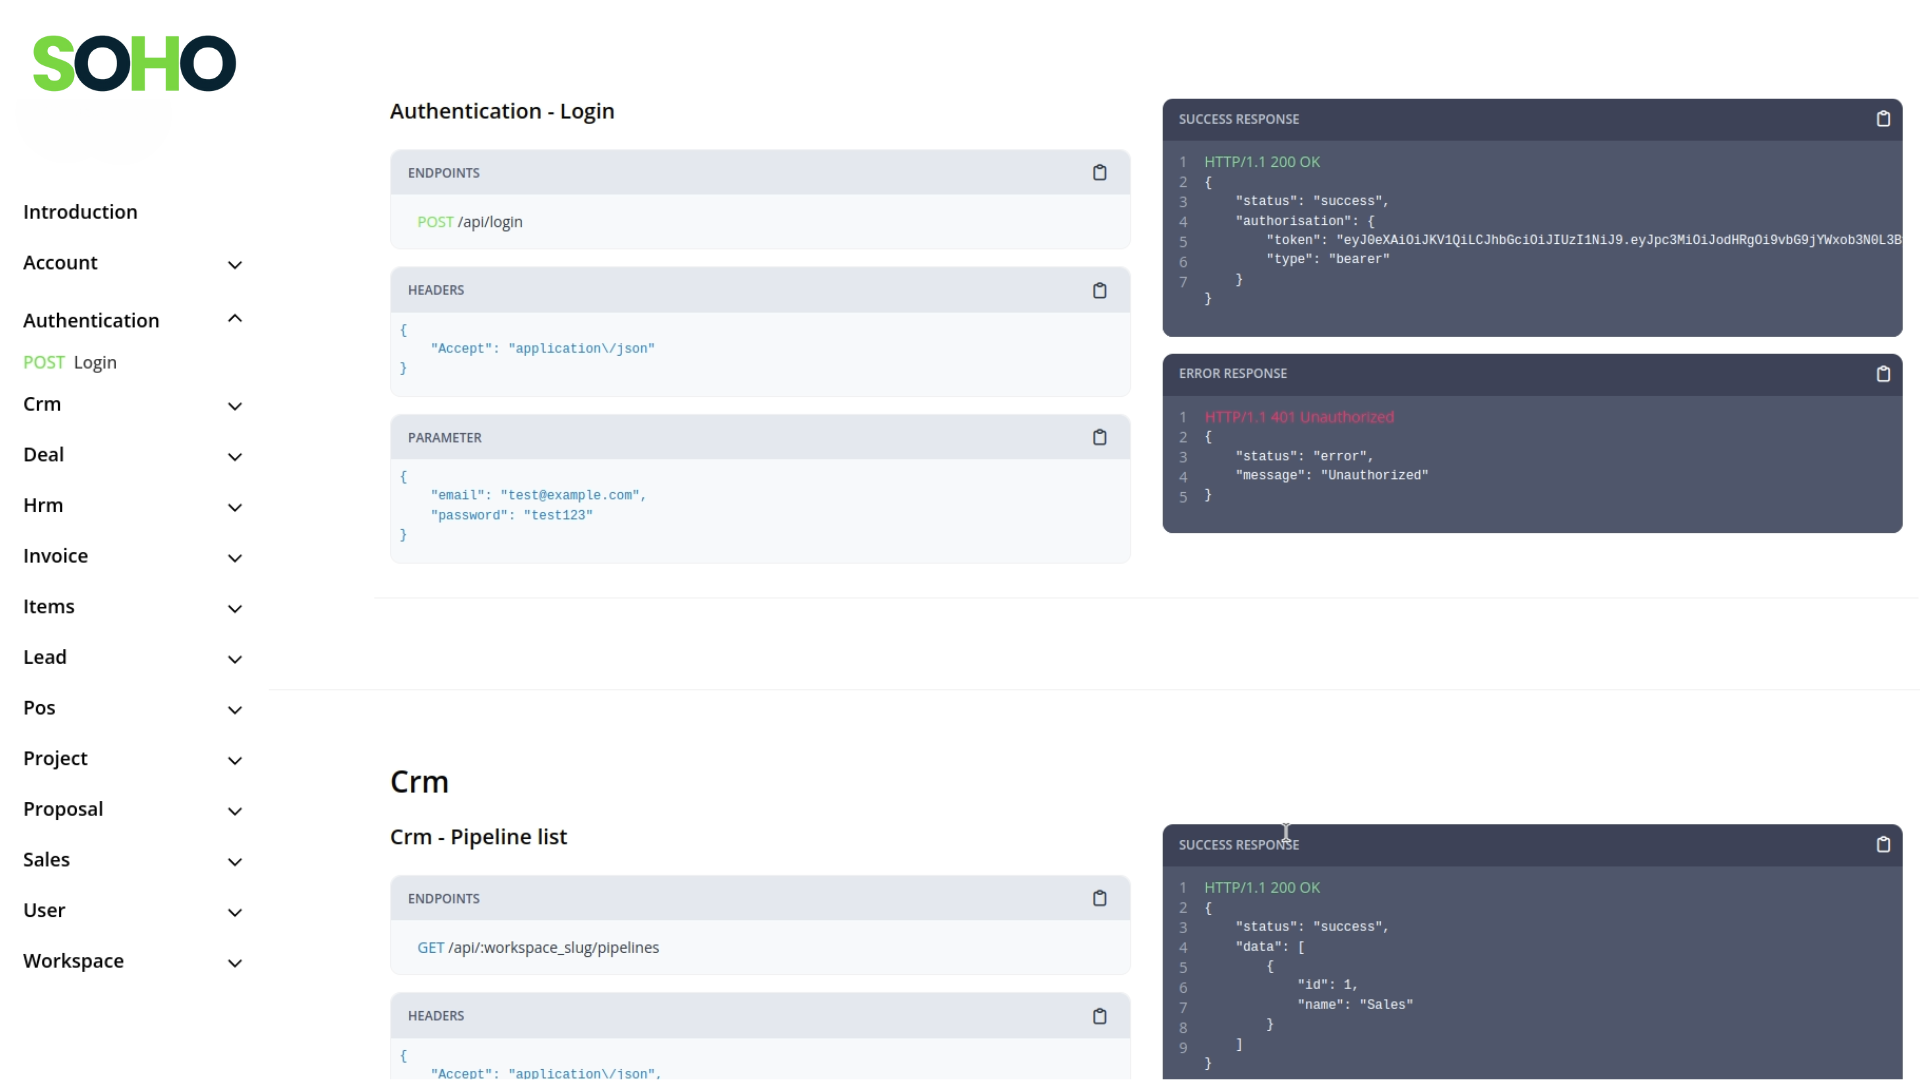Expand the Workspace section chevron

pyautogui.click(x=235, y=963)
